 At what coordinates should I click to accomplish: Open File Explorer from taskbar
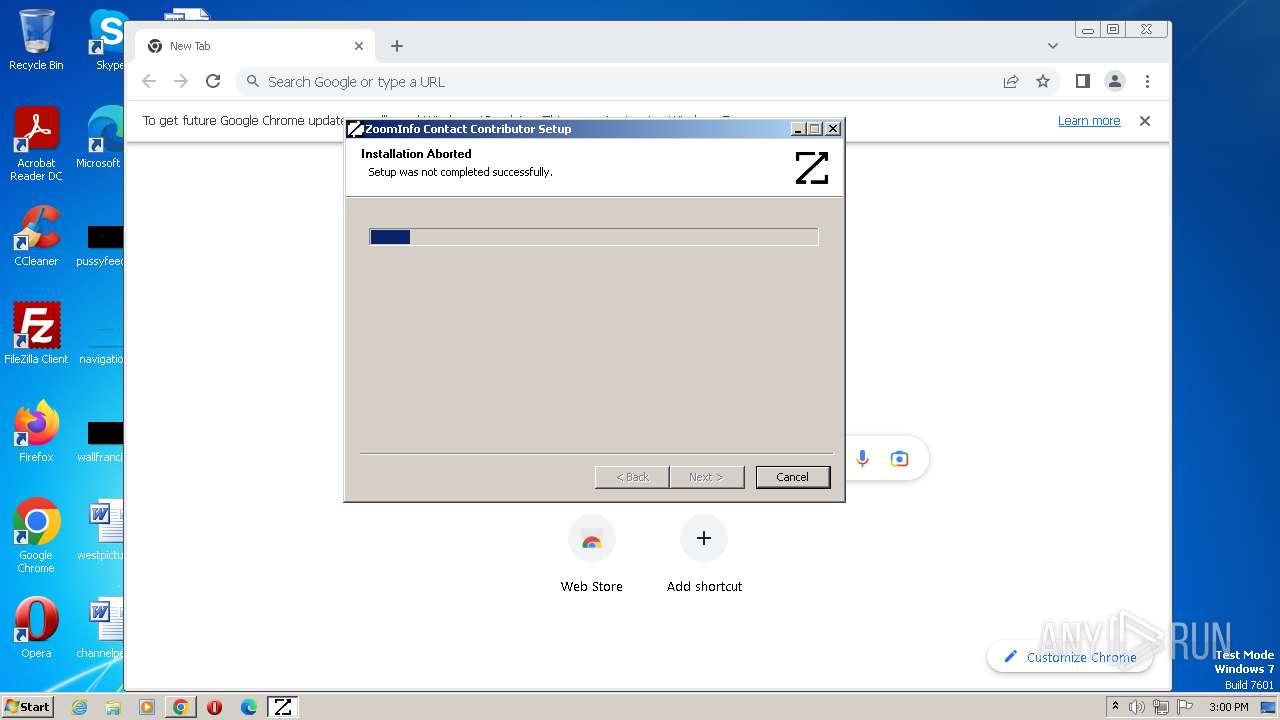[x=113, y=707]
